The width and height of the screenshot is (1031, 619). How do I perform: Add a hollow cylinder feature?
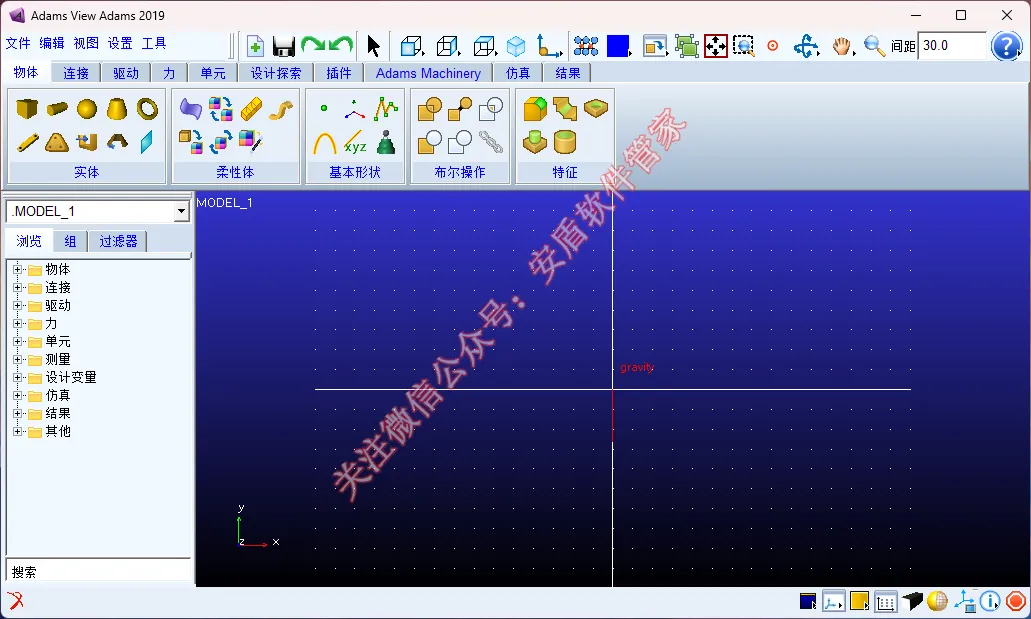pos(565,141)
